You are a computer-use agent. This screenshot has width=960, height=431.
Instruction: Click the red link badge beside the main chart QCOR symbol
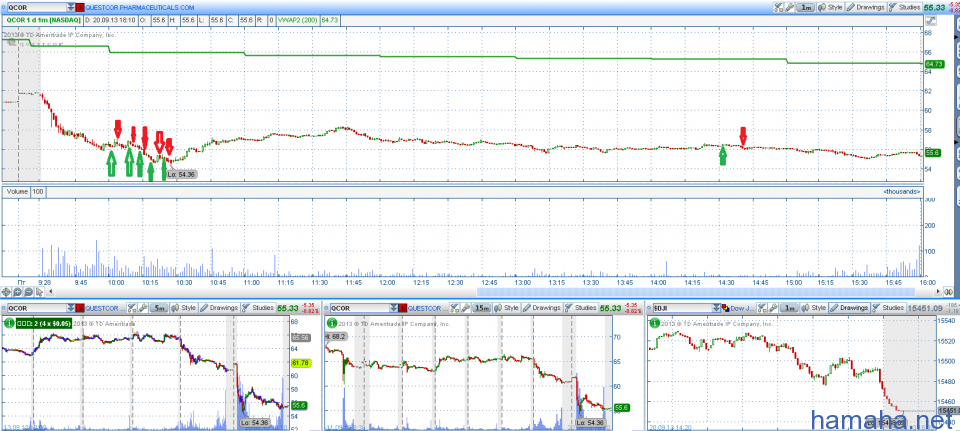tap(80, 7)
